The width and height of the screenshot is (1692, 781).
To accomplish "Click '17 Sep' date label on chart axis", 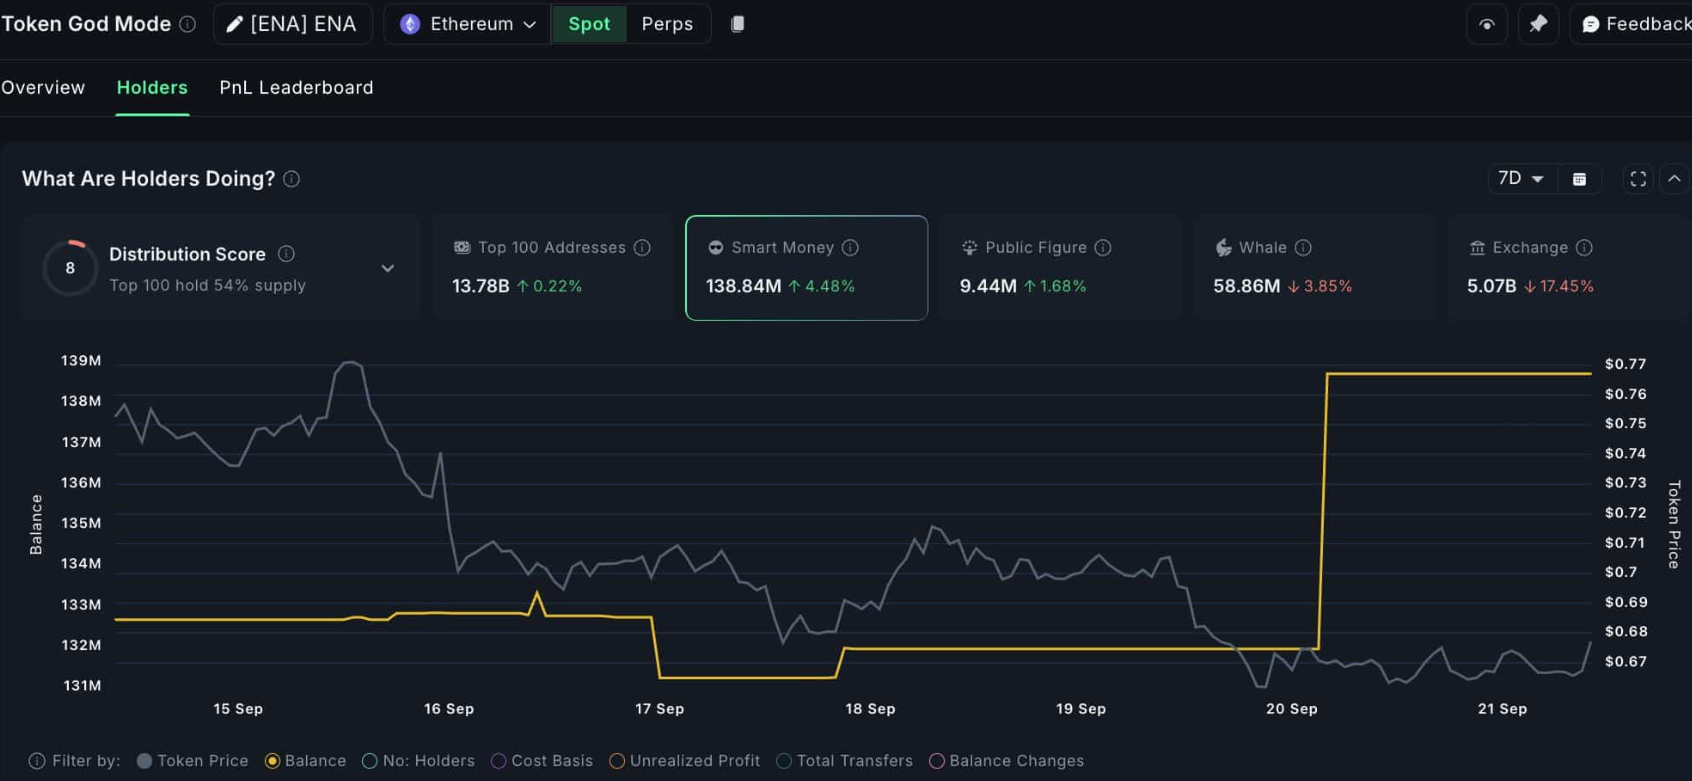I will click(660, 709).
